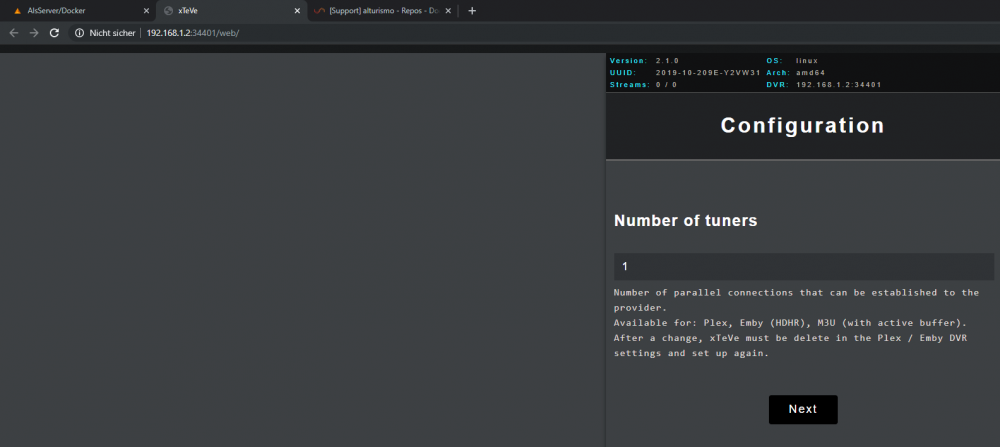
Task: Click the address bar URL 192.168.1.2:34401/web/
Action: click(193, 33)
